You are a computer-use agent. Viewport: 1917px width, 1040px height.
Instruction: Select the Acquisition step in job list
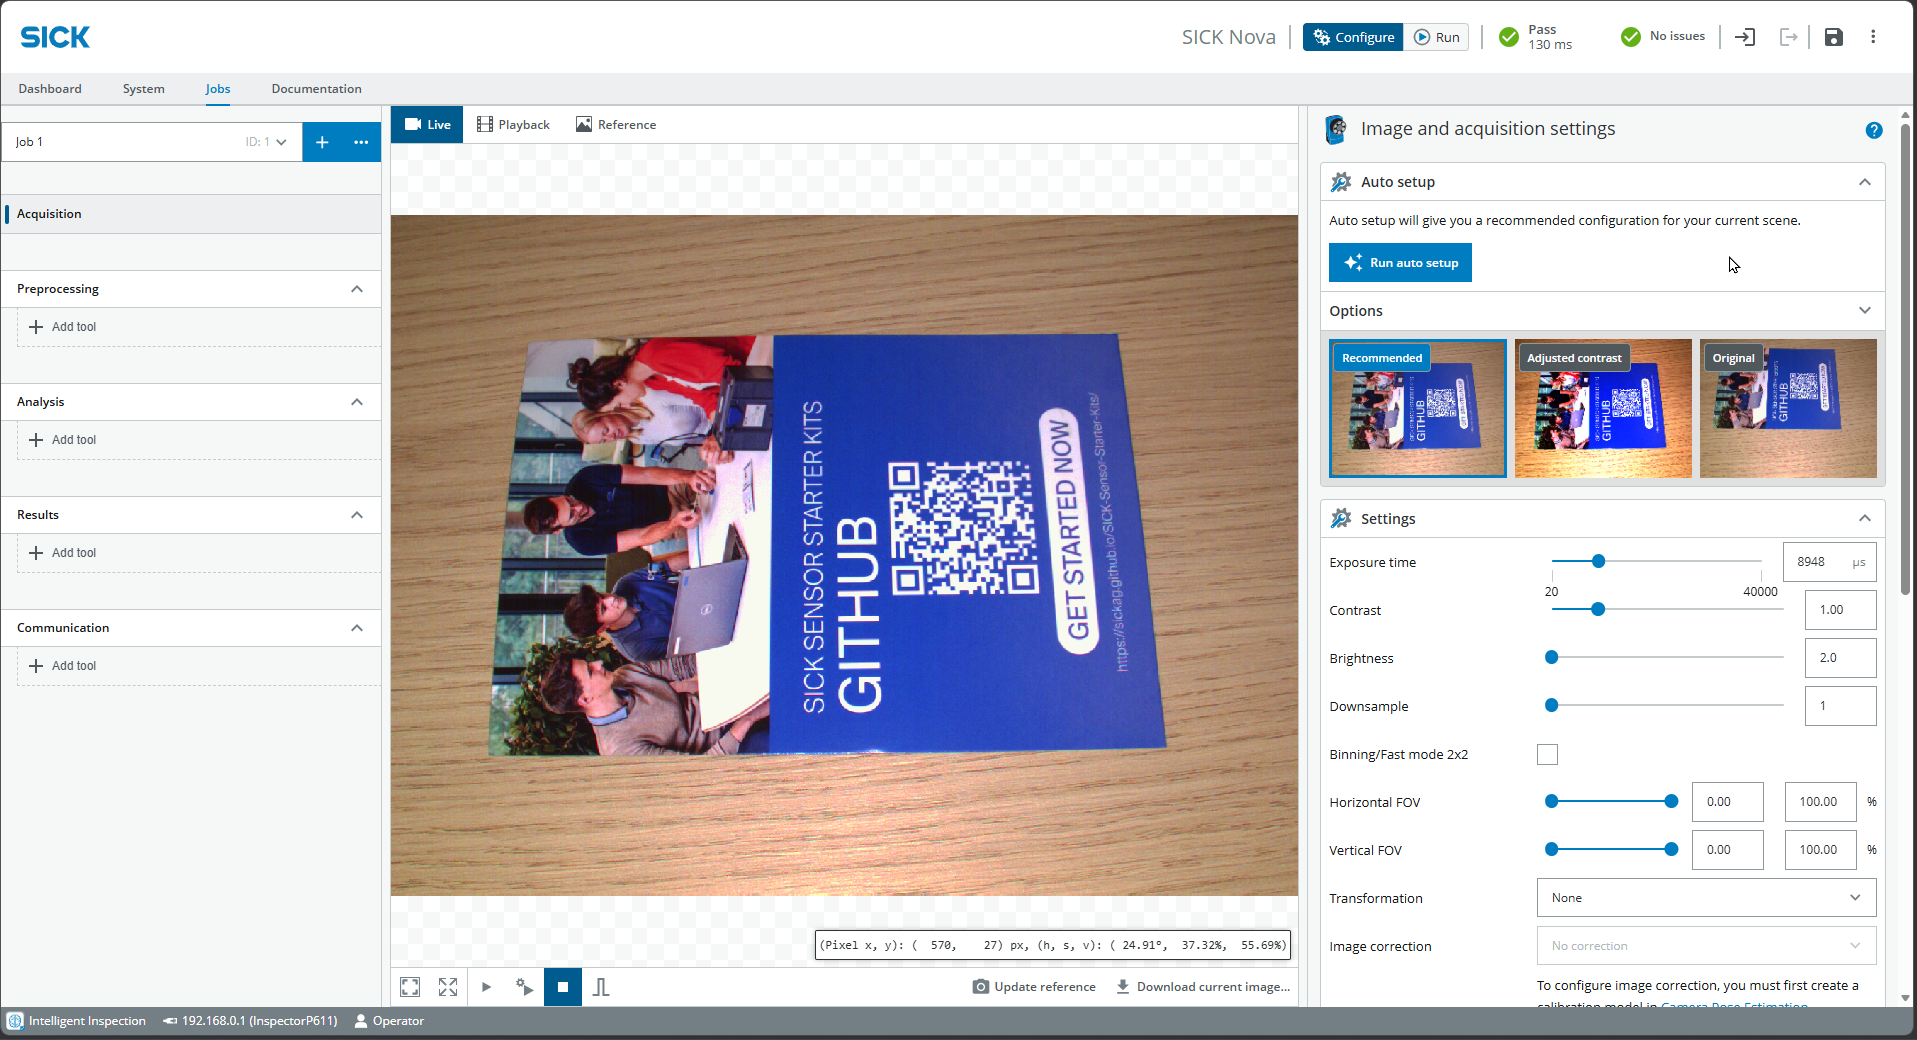[x=192, y=214]
